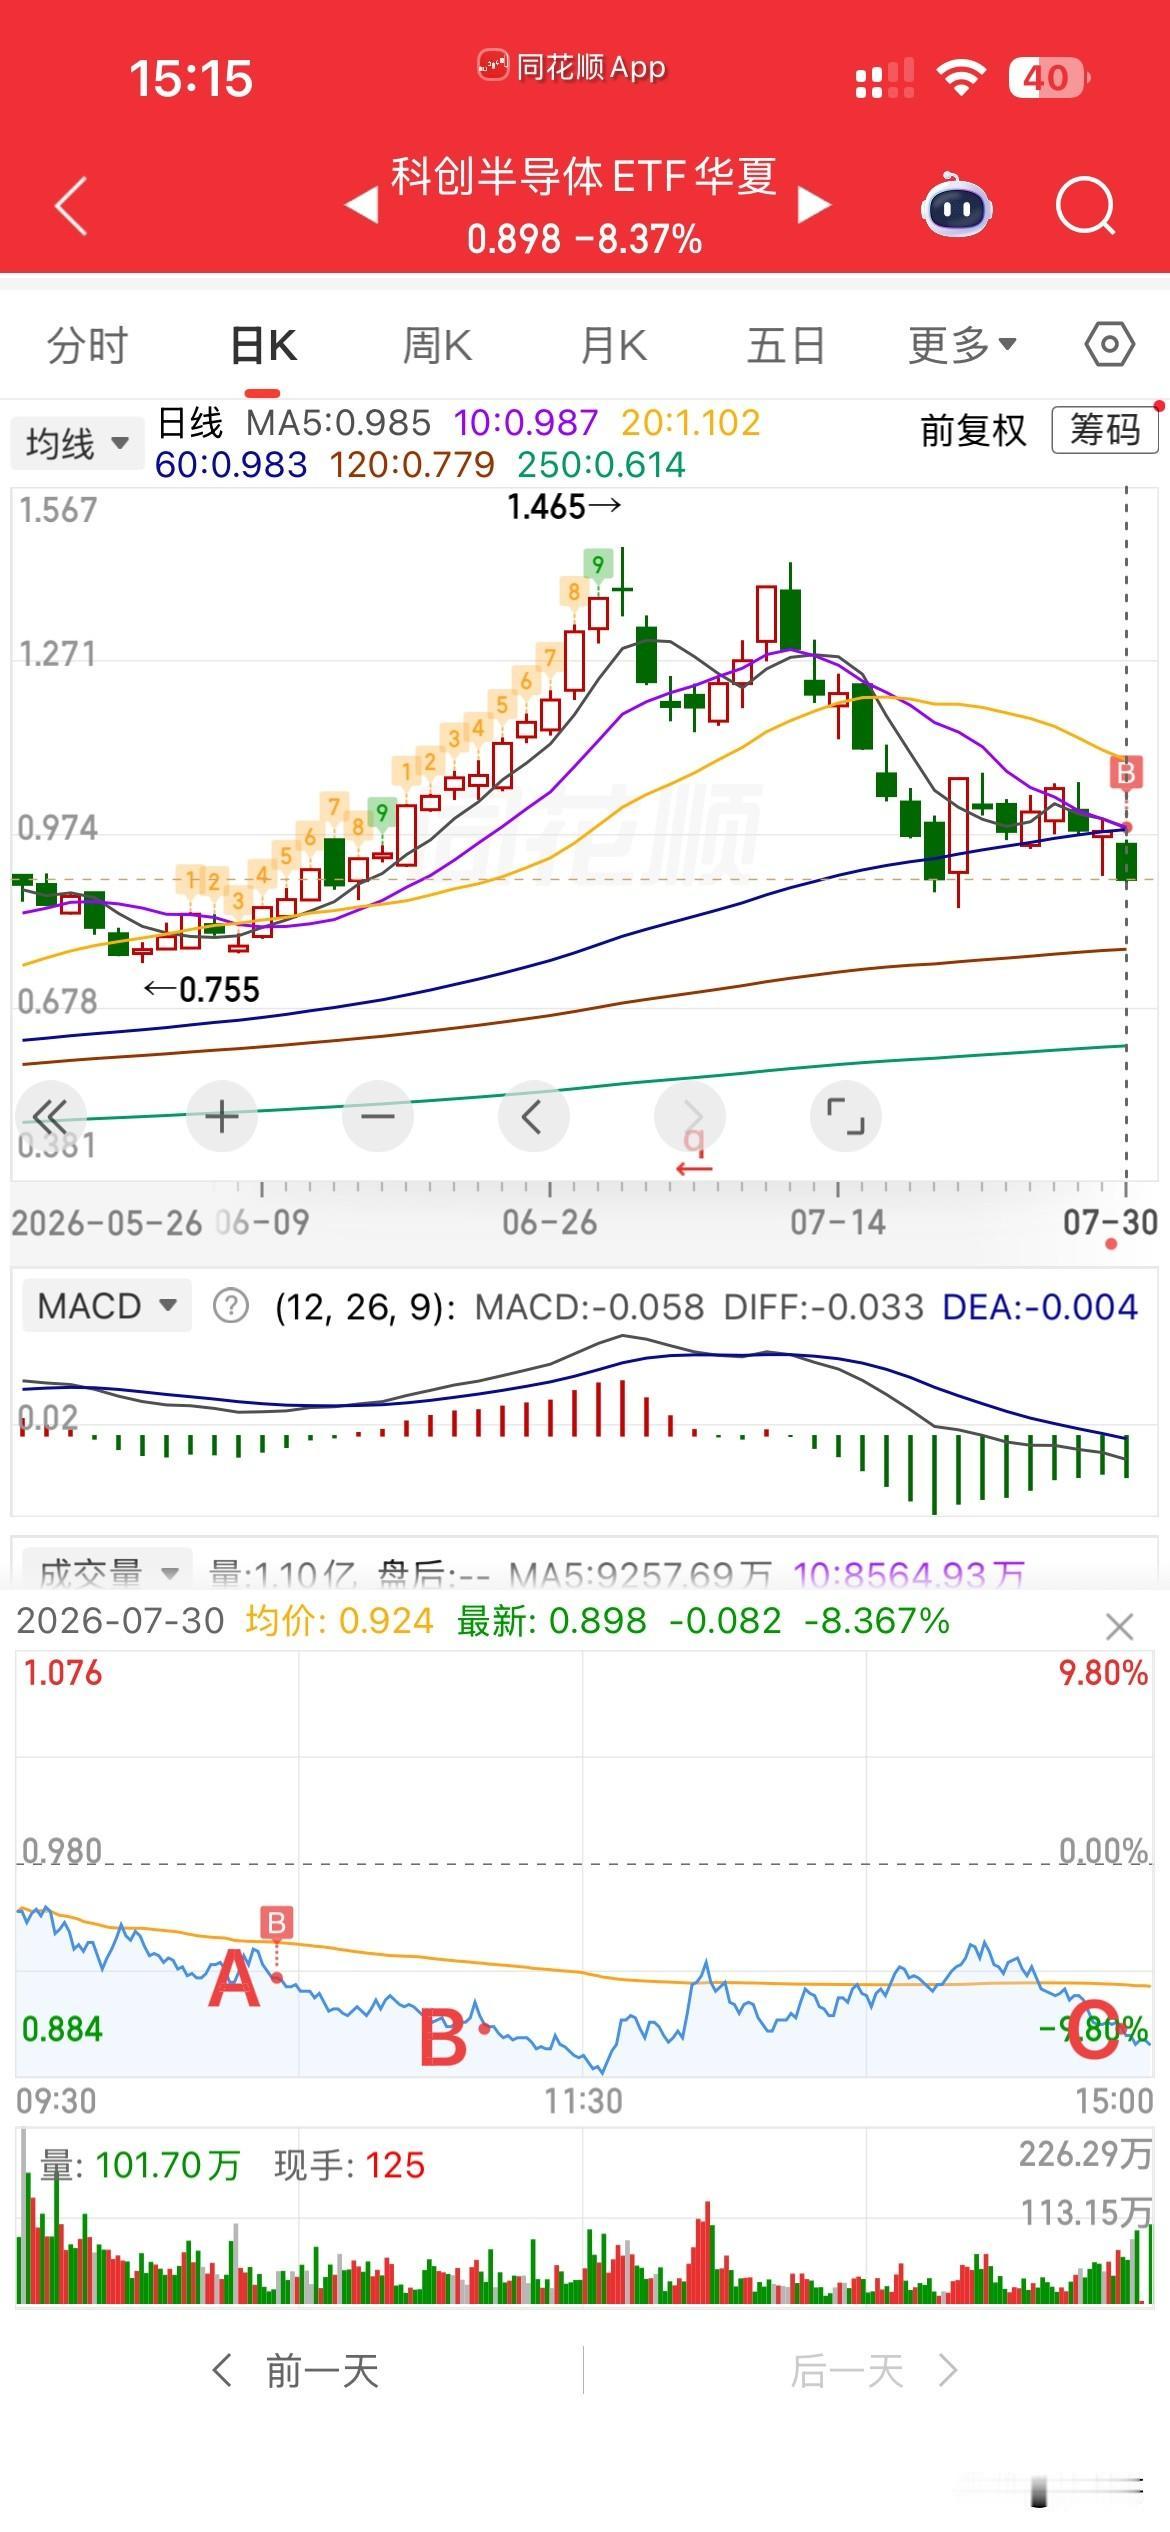Go to 前一天 intraday chart

(296, 2370)
